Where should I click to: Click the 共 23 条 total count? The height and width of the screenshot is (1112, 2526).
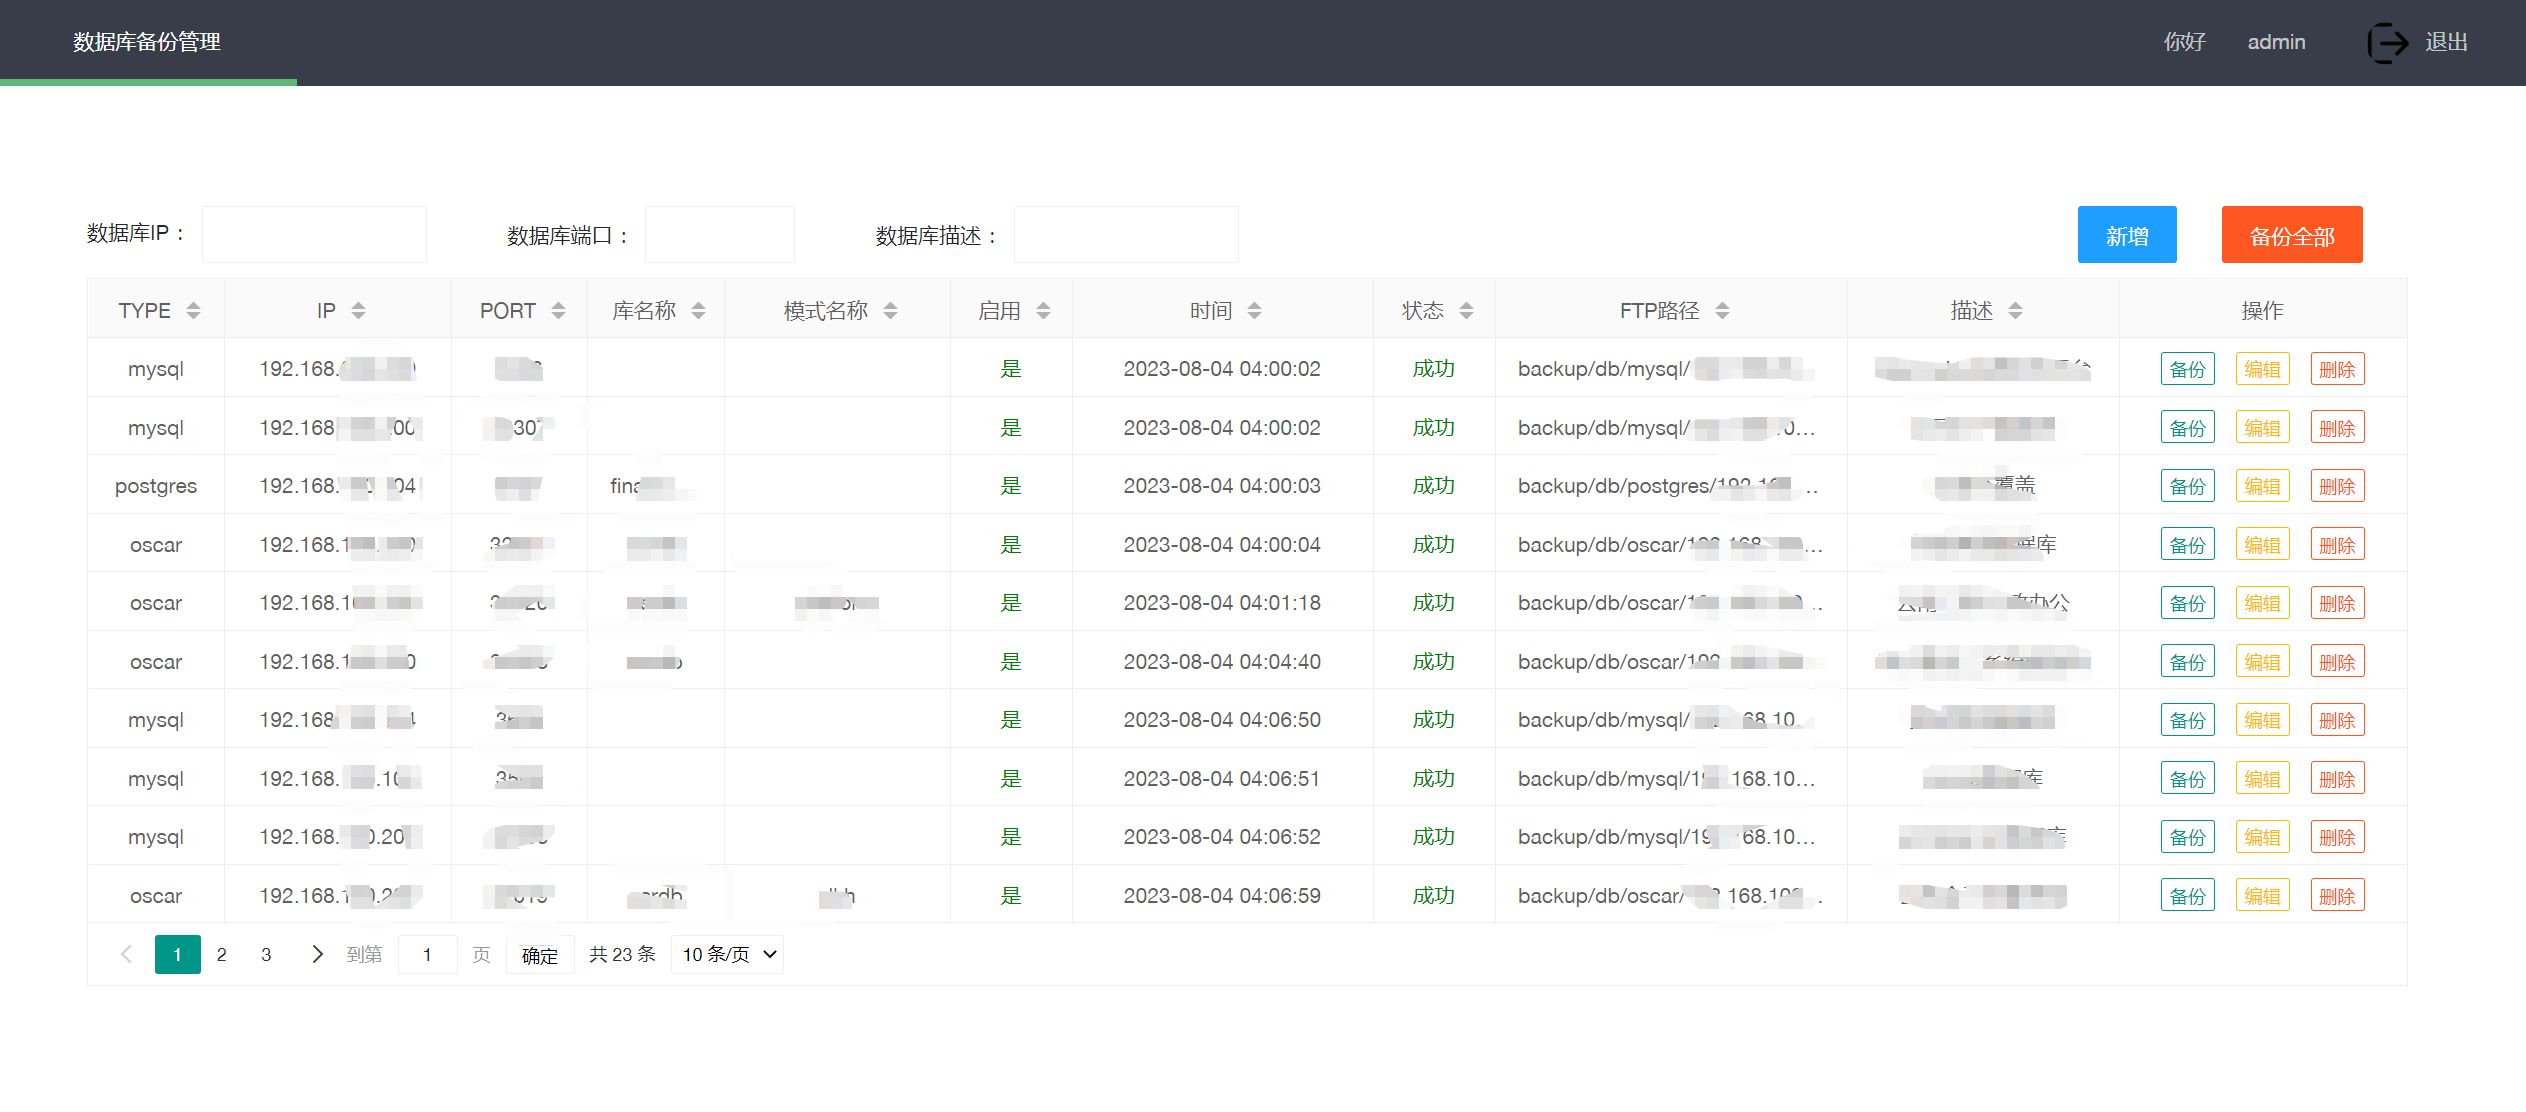click(622, 954)
